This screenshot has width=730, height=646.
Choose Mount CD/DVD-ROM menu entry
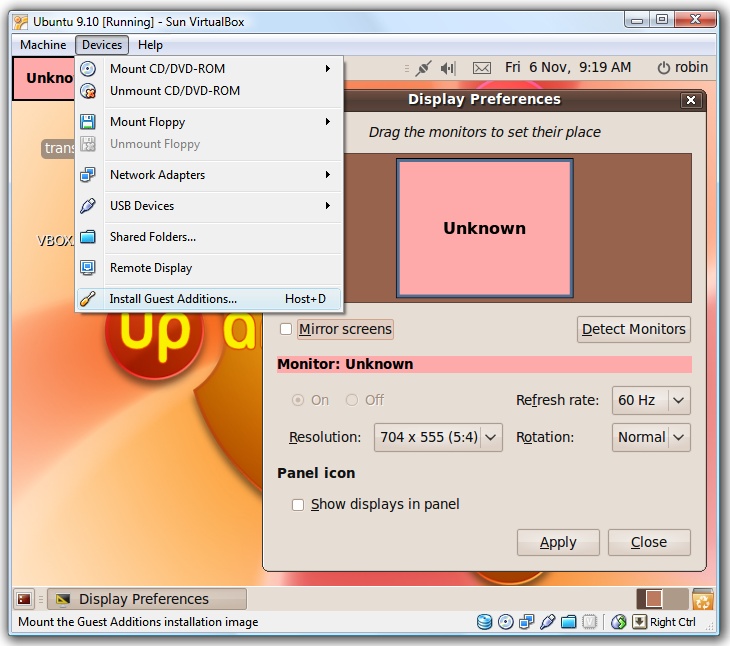point(209,69)
